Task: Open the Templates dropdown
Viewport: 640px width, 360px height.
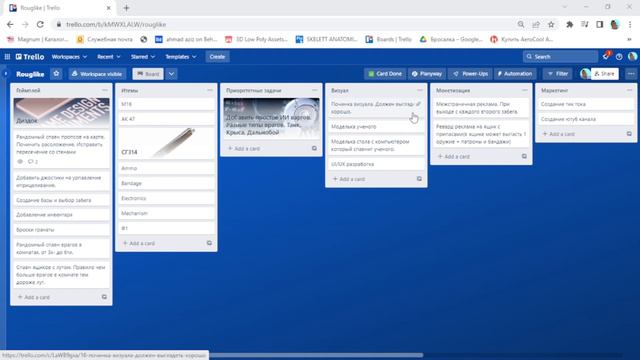Action: (181, 57)
